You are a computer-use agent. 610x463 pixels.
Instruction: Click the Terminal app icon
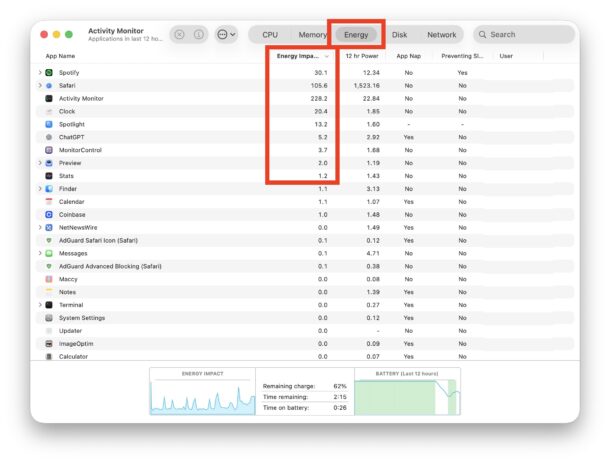tap(49, 305)
